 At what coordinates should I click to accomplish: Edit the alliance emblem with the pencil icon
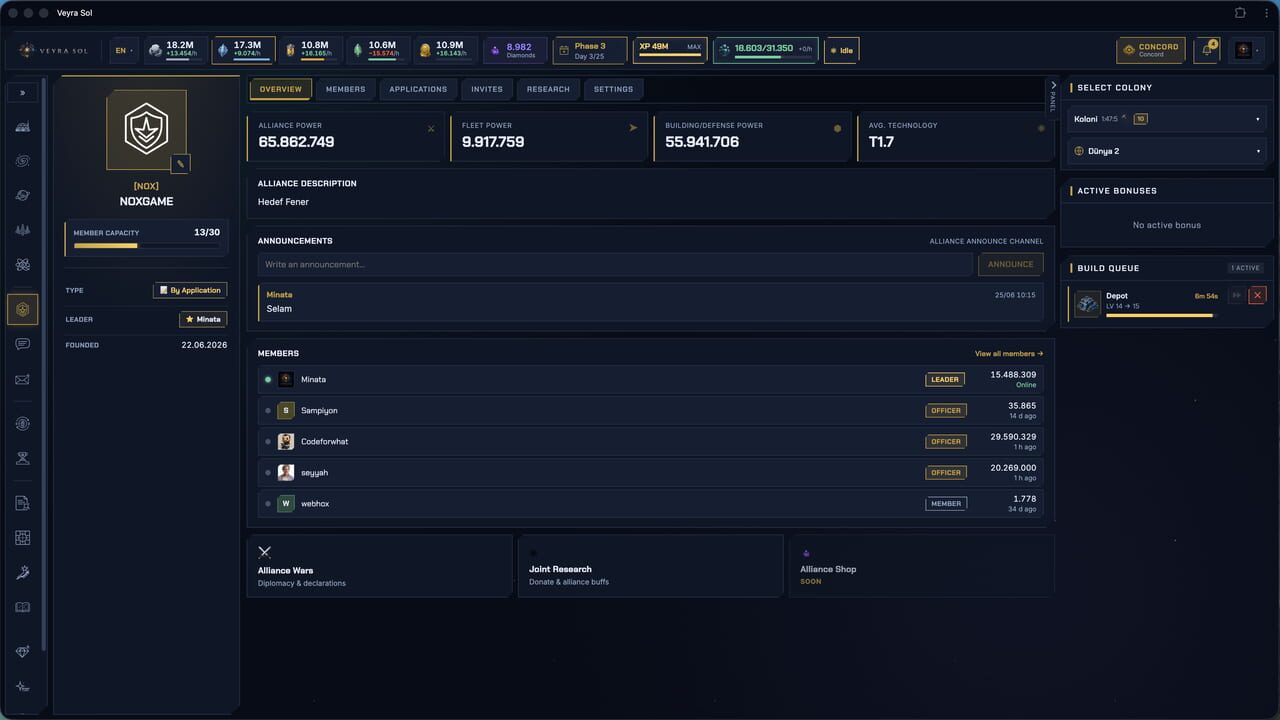pyautogui.click(x=180, y=164)
